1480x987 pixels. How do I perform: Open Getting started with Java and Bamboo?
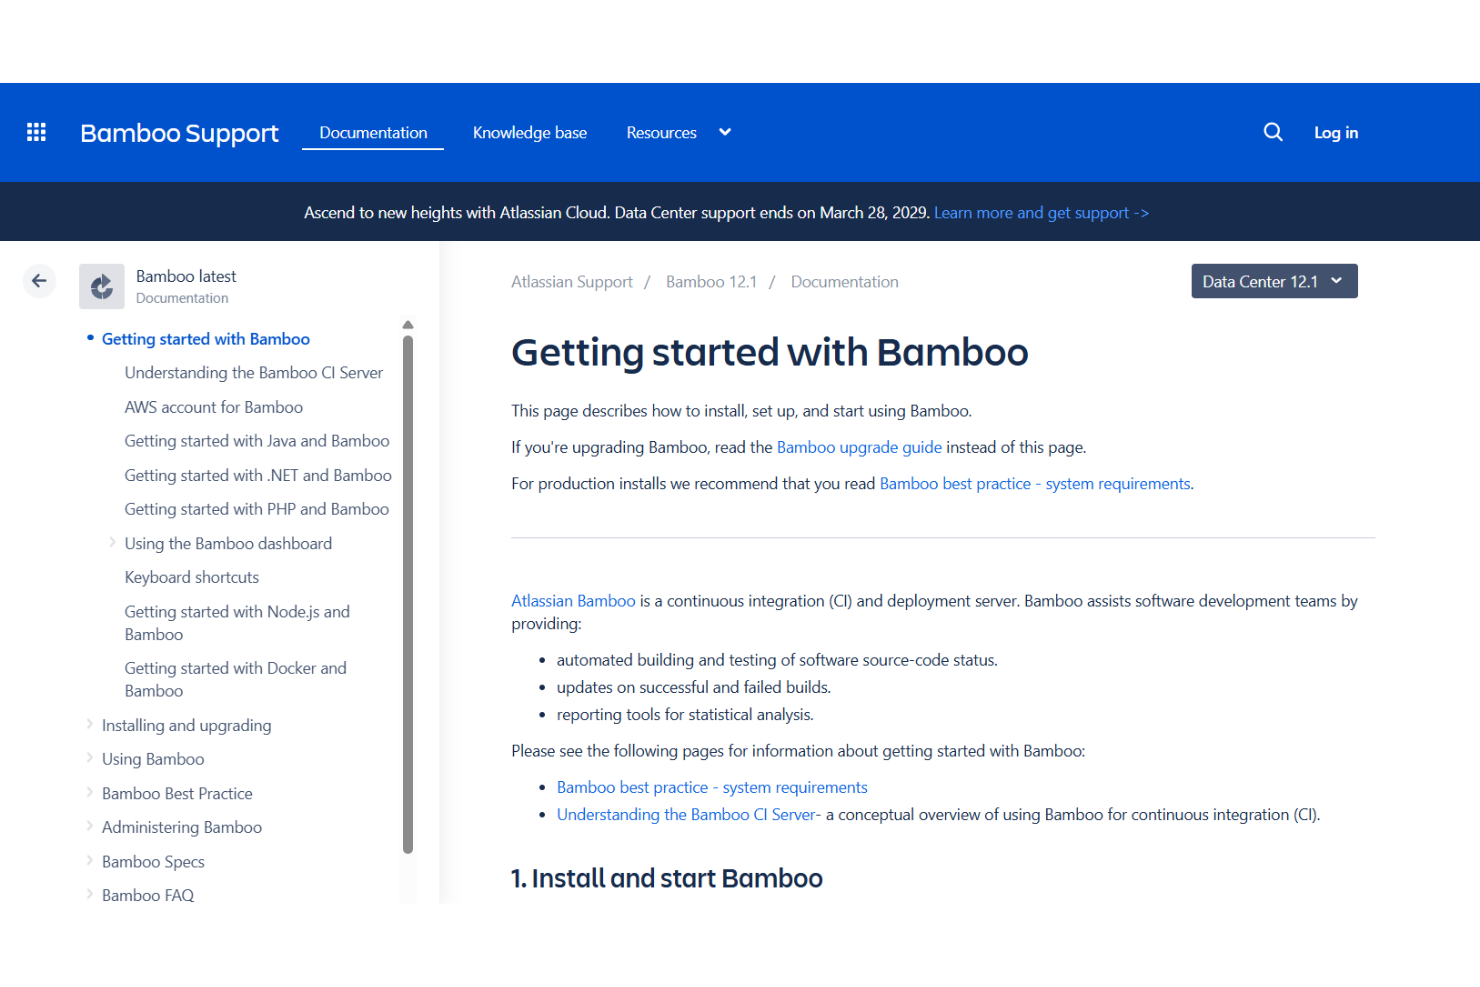coord(257,441)
